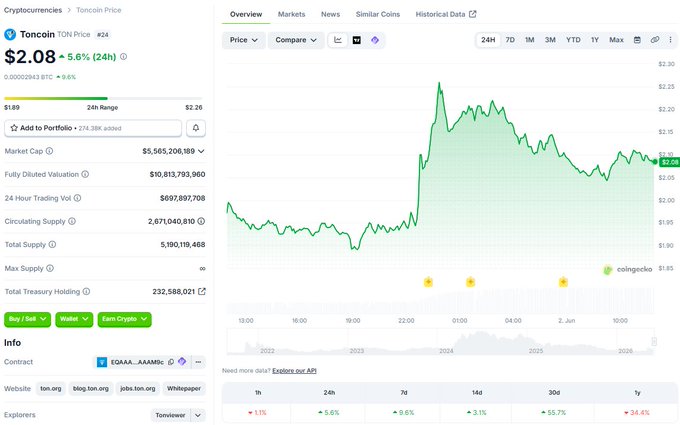Open the Buy / Sell dropdown
This screenshot has height=425, width=680.
coord(27,319)
